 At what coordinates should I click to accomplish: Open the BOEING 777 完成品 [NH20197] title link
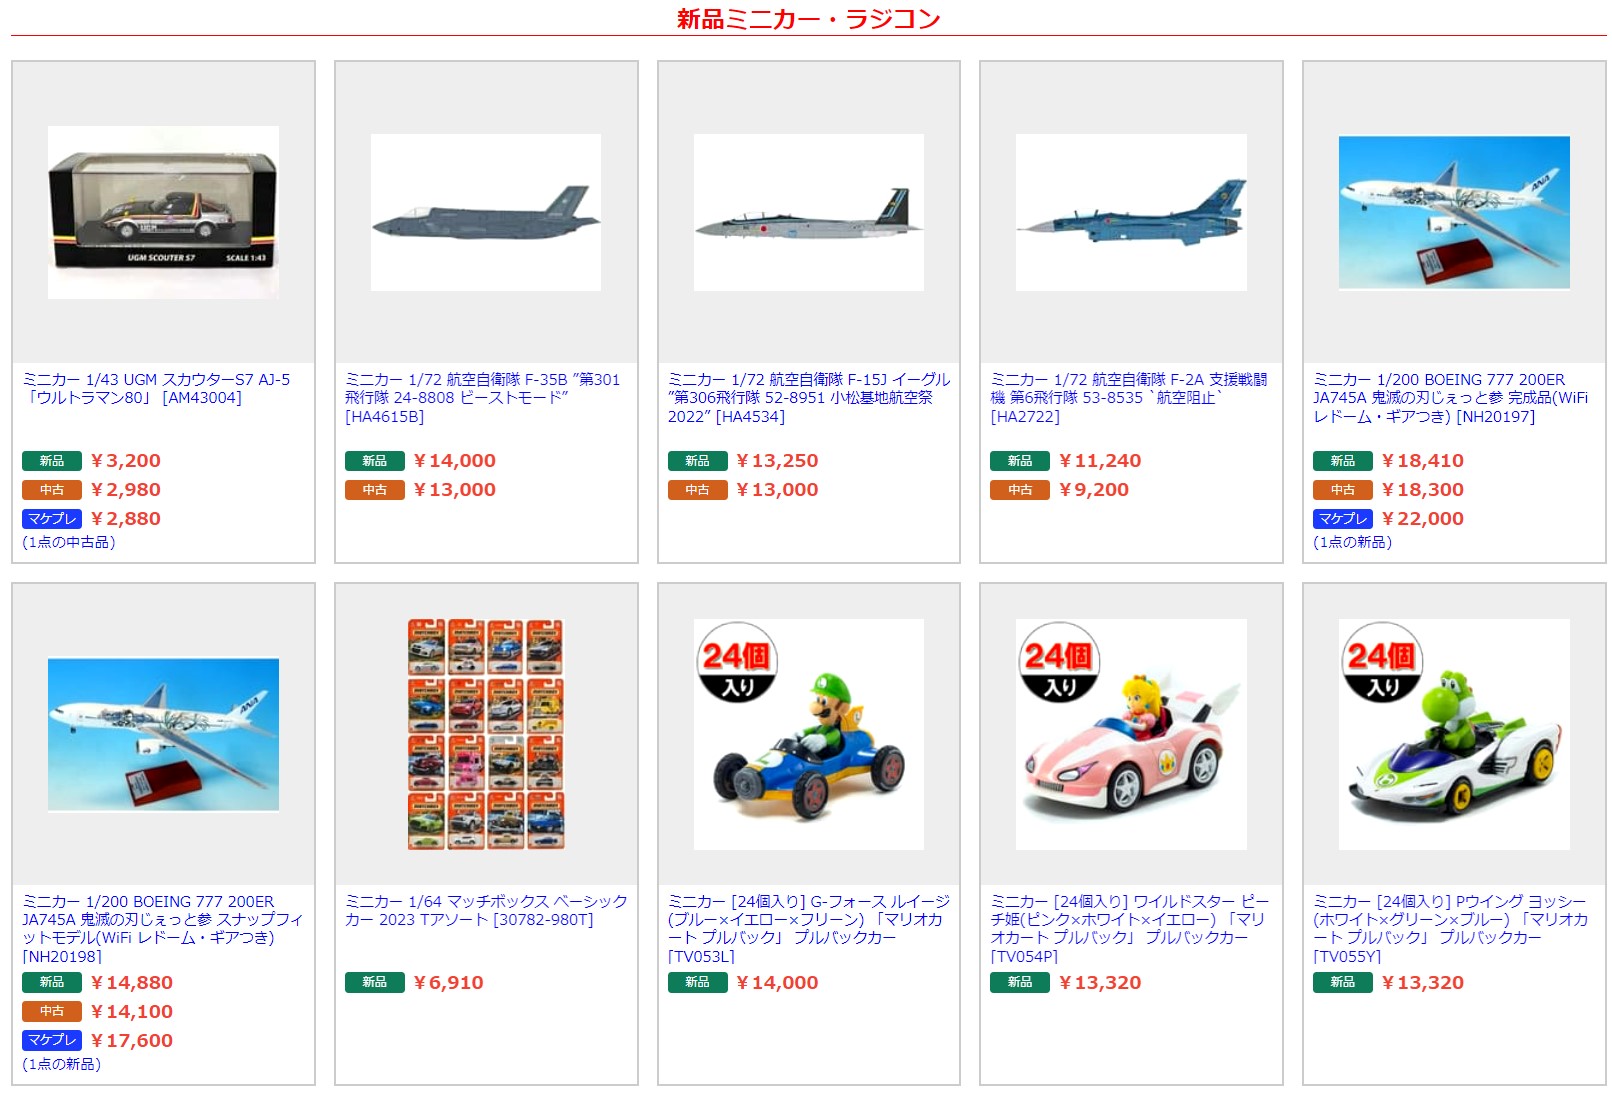1450,398
